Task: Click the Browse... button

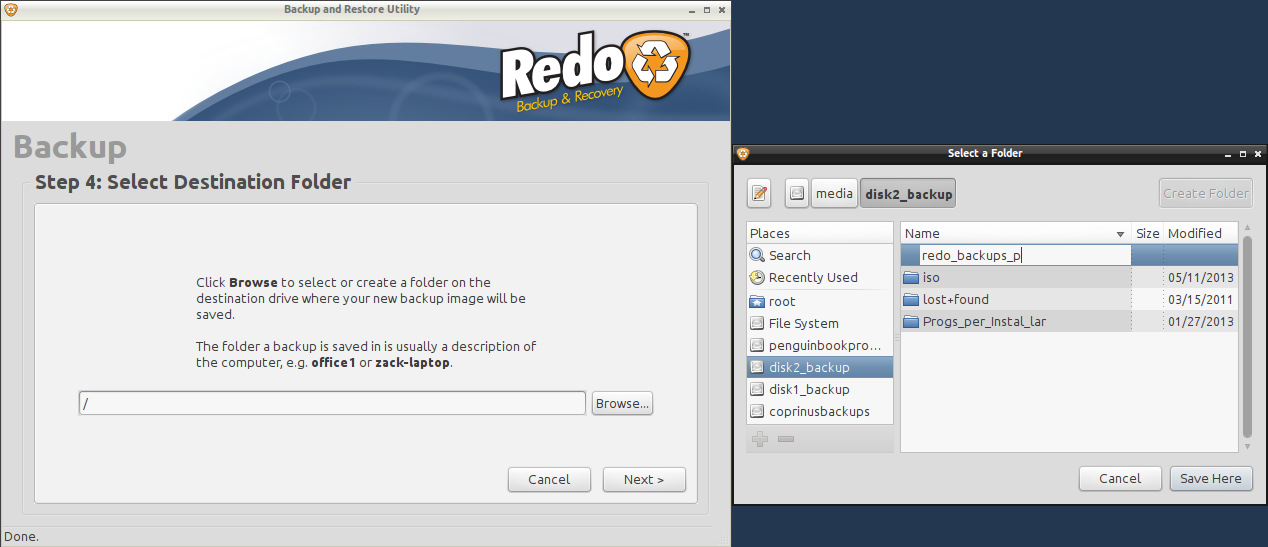Action: 622,403
